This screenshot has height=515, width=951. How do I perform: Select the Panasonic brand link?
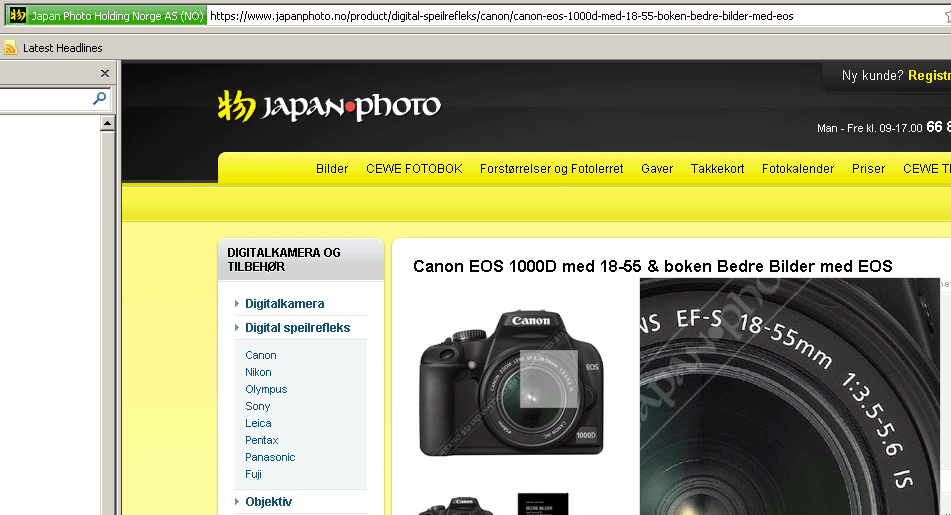click(x=271, y=457)
